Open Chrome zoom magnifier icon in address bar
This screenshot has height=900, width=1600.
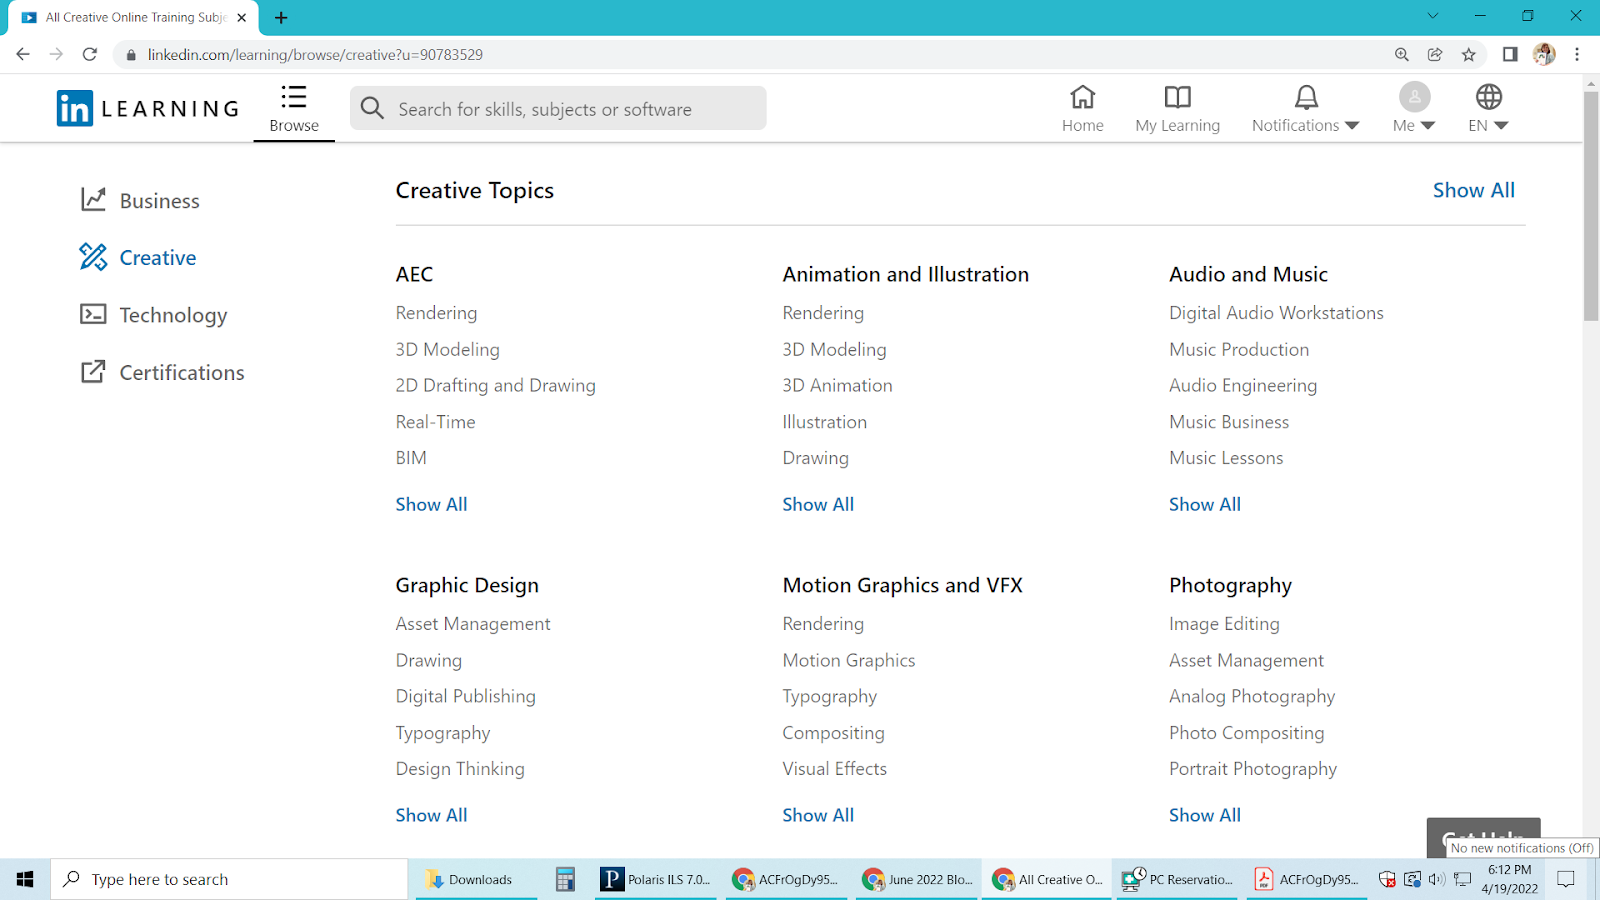tap(1402, 55)
